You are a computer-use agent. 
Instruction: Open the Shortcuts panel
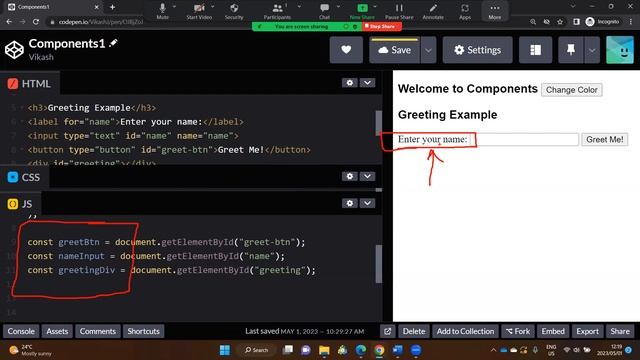[144, 331]
